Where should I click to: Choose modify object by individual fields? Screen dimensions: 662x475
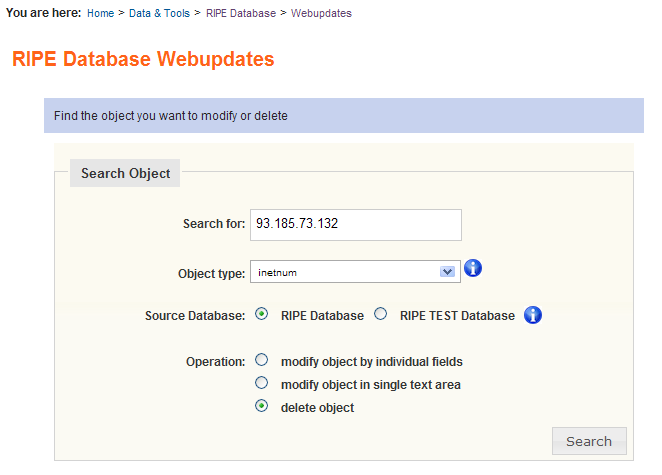tap(262, 360)
